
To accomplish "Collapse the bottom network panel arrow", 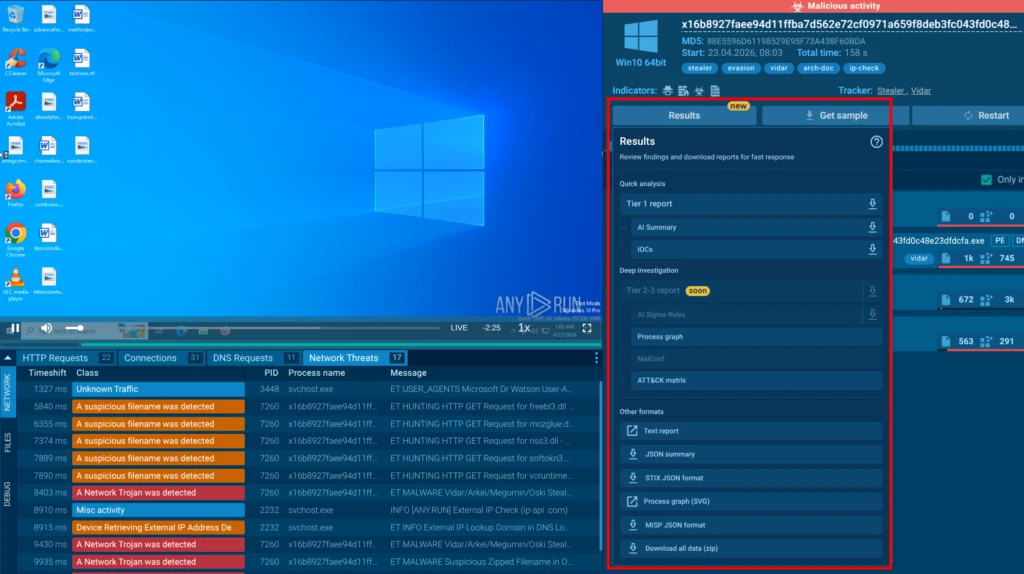I will tap(8, 358).
